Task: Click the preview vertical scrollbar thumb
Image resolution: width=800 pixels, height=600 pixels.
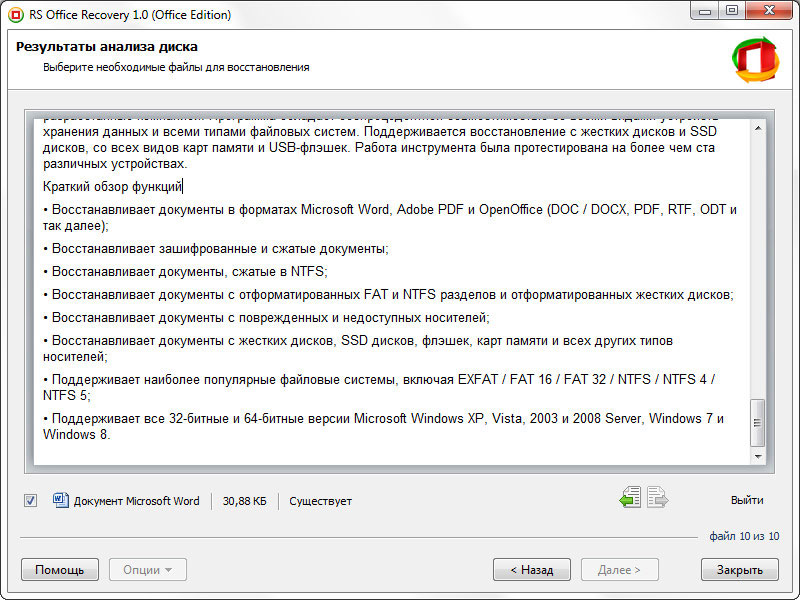Action: pos(758,422)
